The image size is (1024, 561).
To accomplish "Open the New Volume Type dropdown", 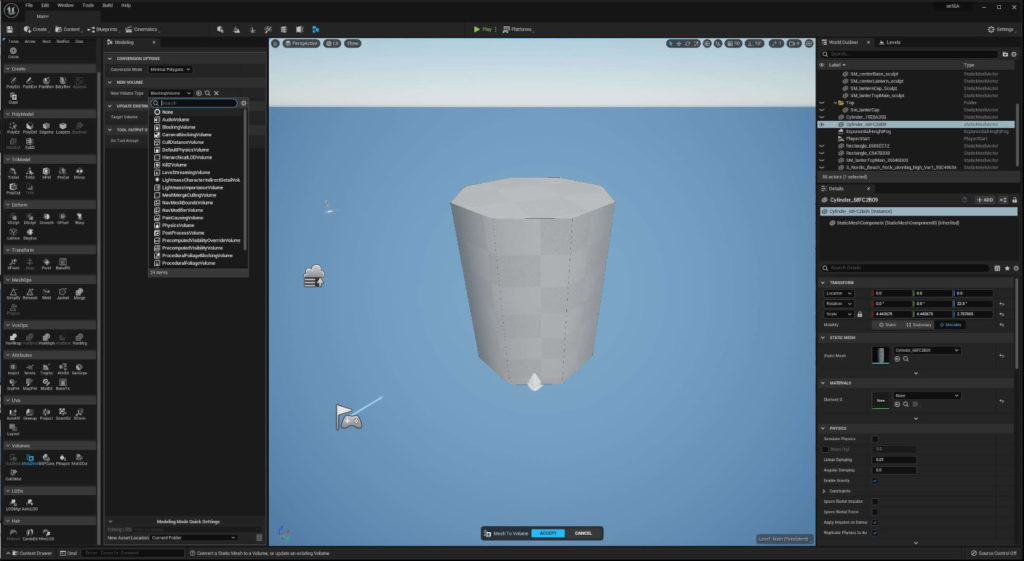I will click(x=170, y=93).
